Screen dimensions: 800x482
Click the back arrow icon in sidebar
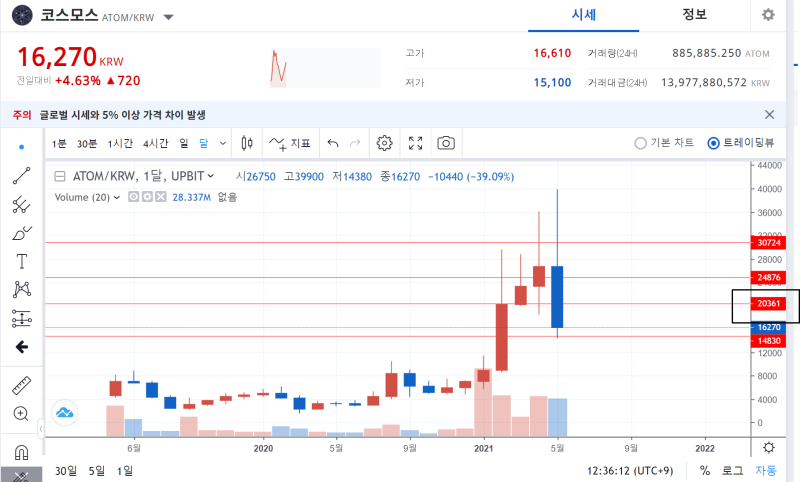[x=21, y=347]
